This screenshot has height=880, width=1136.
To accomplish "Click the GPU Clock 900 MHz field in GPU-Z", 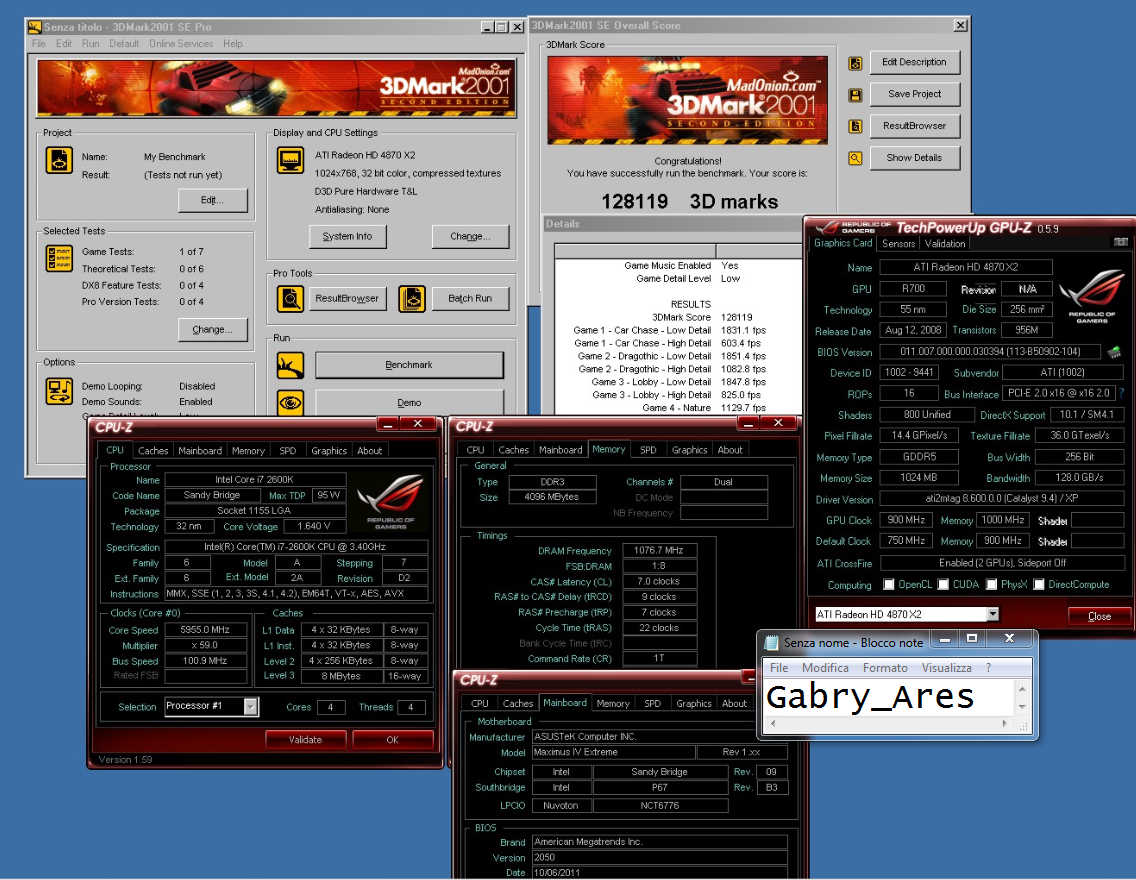I will 906,520.
